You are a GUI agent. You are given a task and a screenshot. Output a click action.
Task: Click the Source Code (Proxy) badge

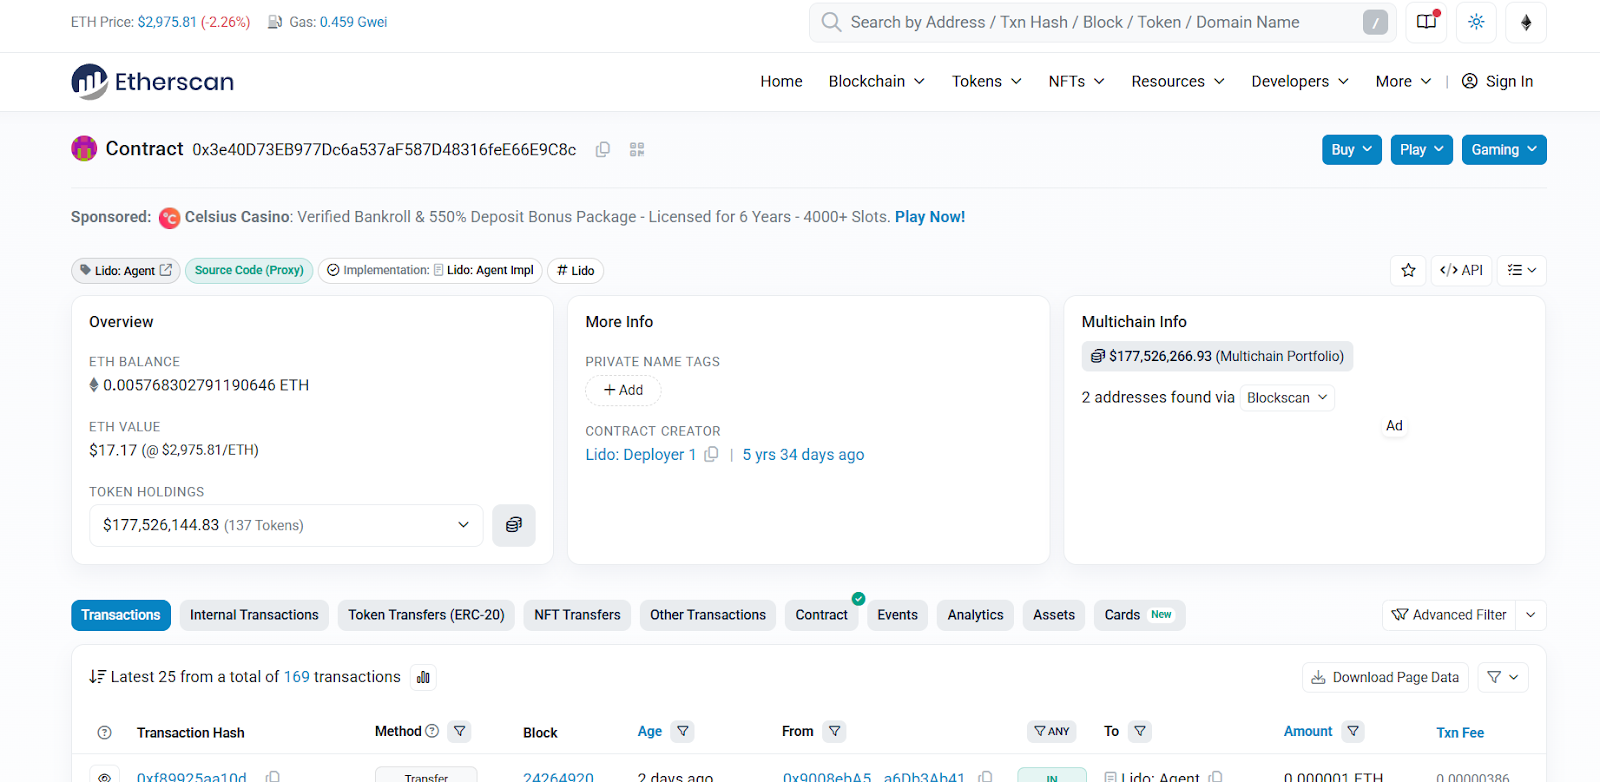click(249, 270)
